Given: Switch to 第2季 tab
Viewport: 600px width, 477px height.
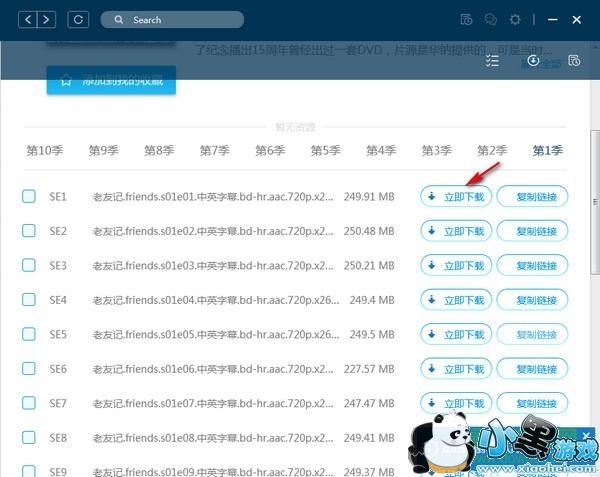Looking at the screenshot, I should (x=492, y=150).
